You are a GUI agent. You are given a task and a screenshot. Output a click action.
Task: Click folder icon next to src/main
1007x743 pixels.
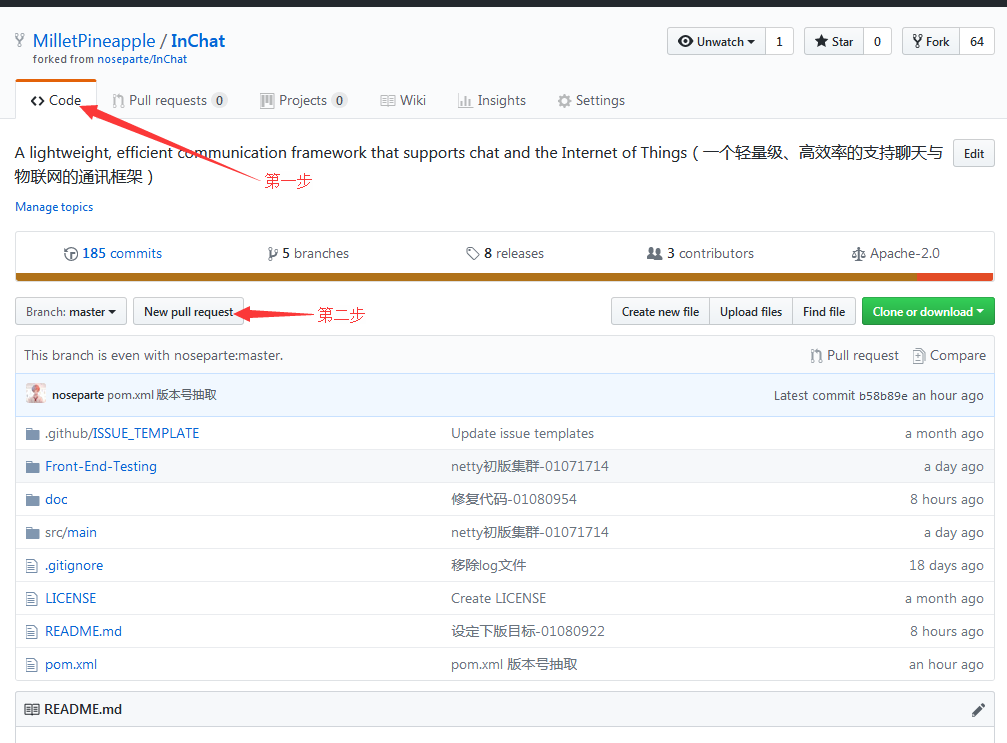coord(33,533)
